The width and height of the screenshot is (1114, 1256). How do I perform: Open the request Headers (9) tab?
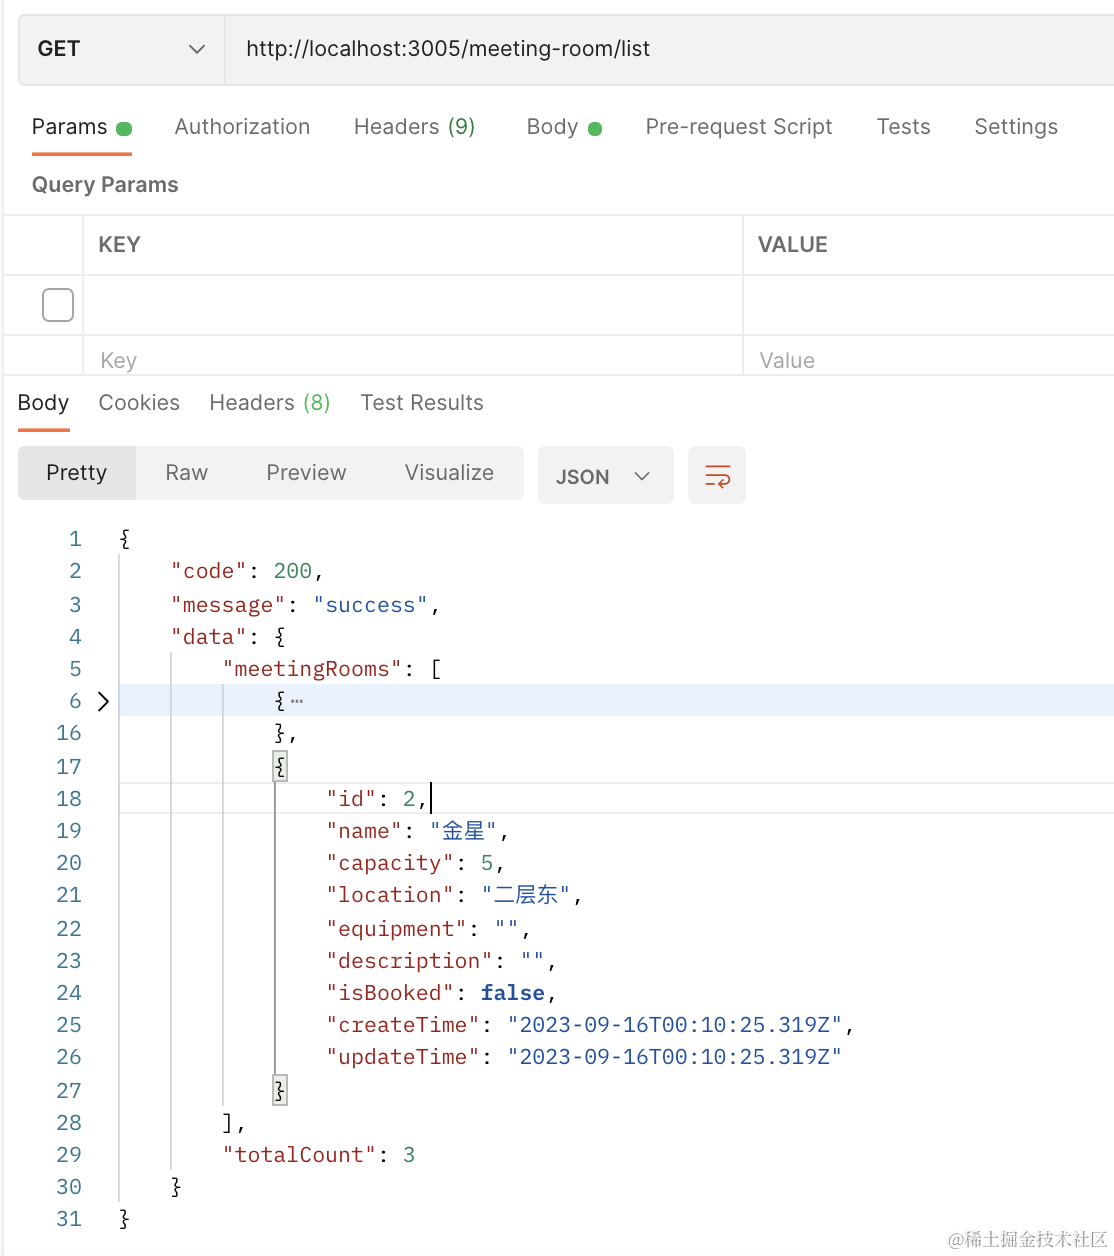pyautogui.click(x=414, y=127)
